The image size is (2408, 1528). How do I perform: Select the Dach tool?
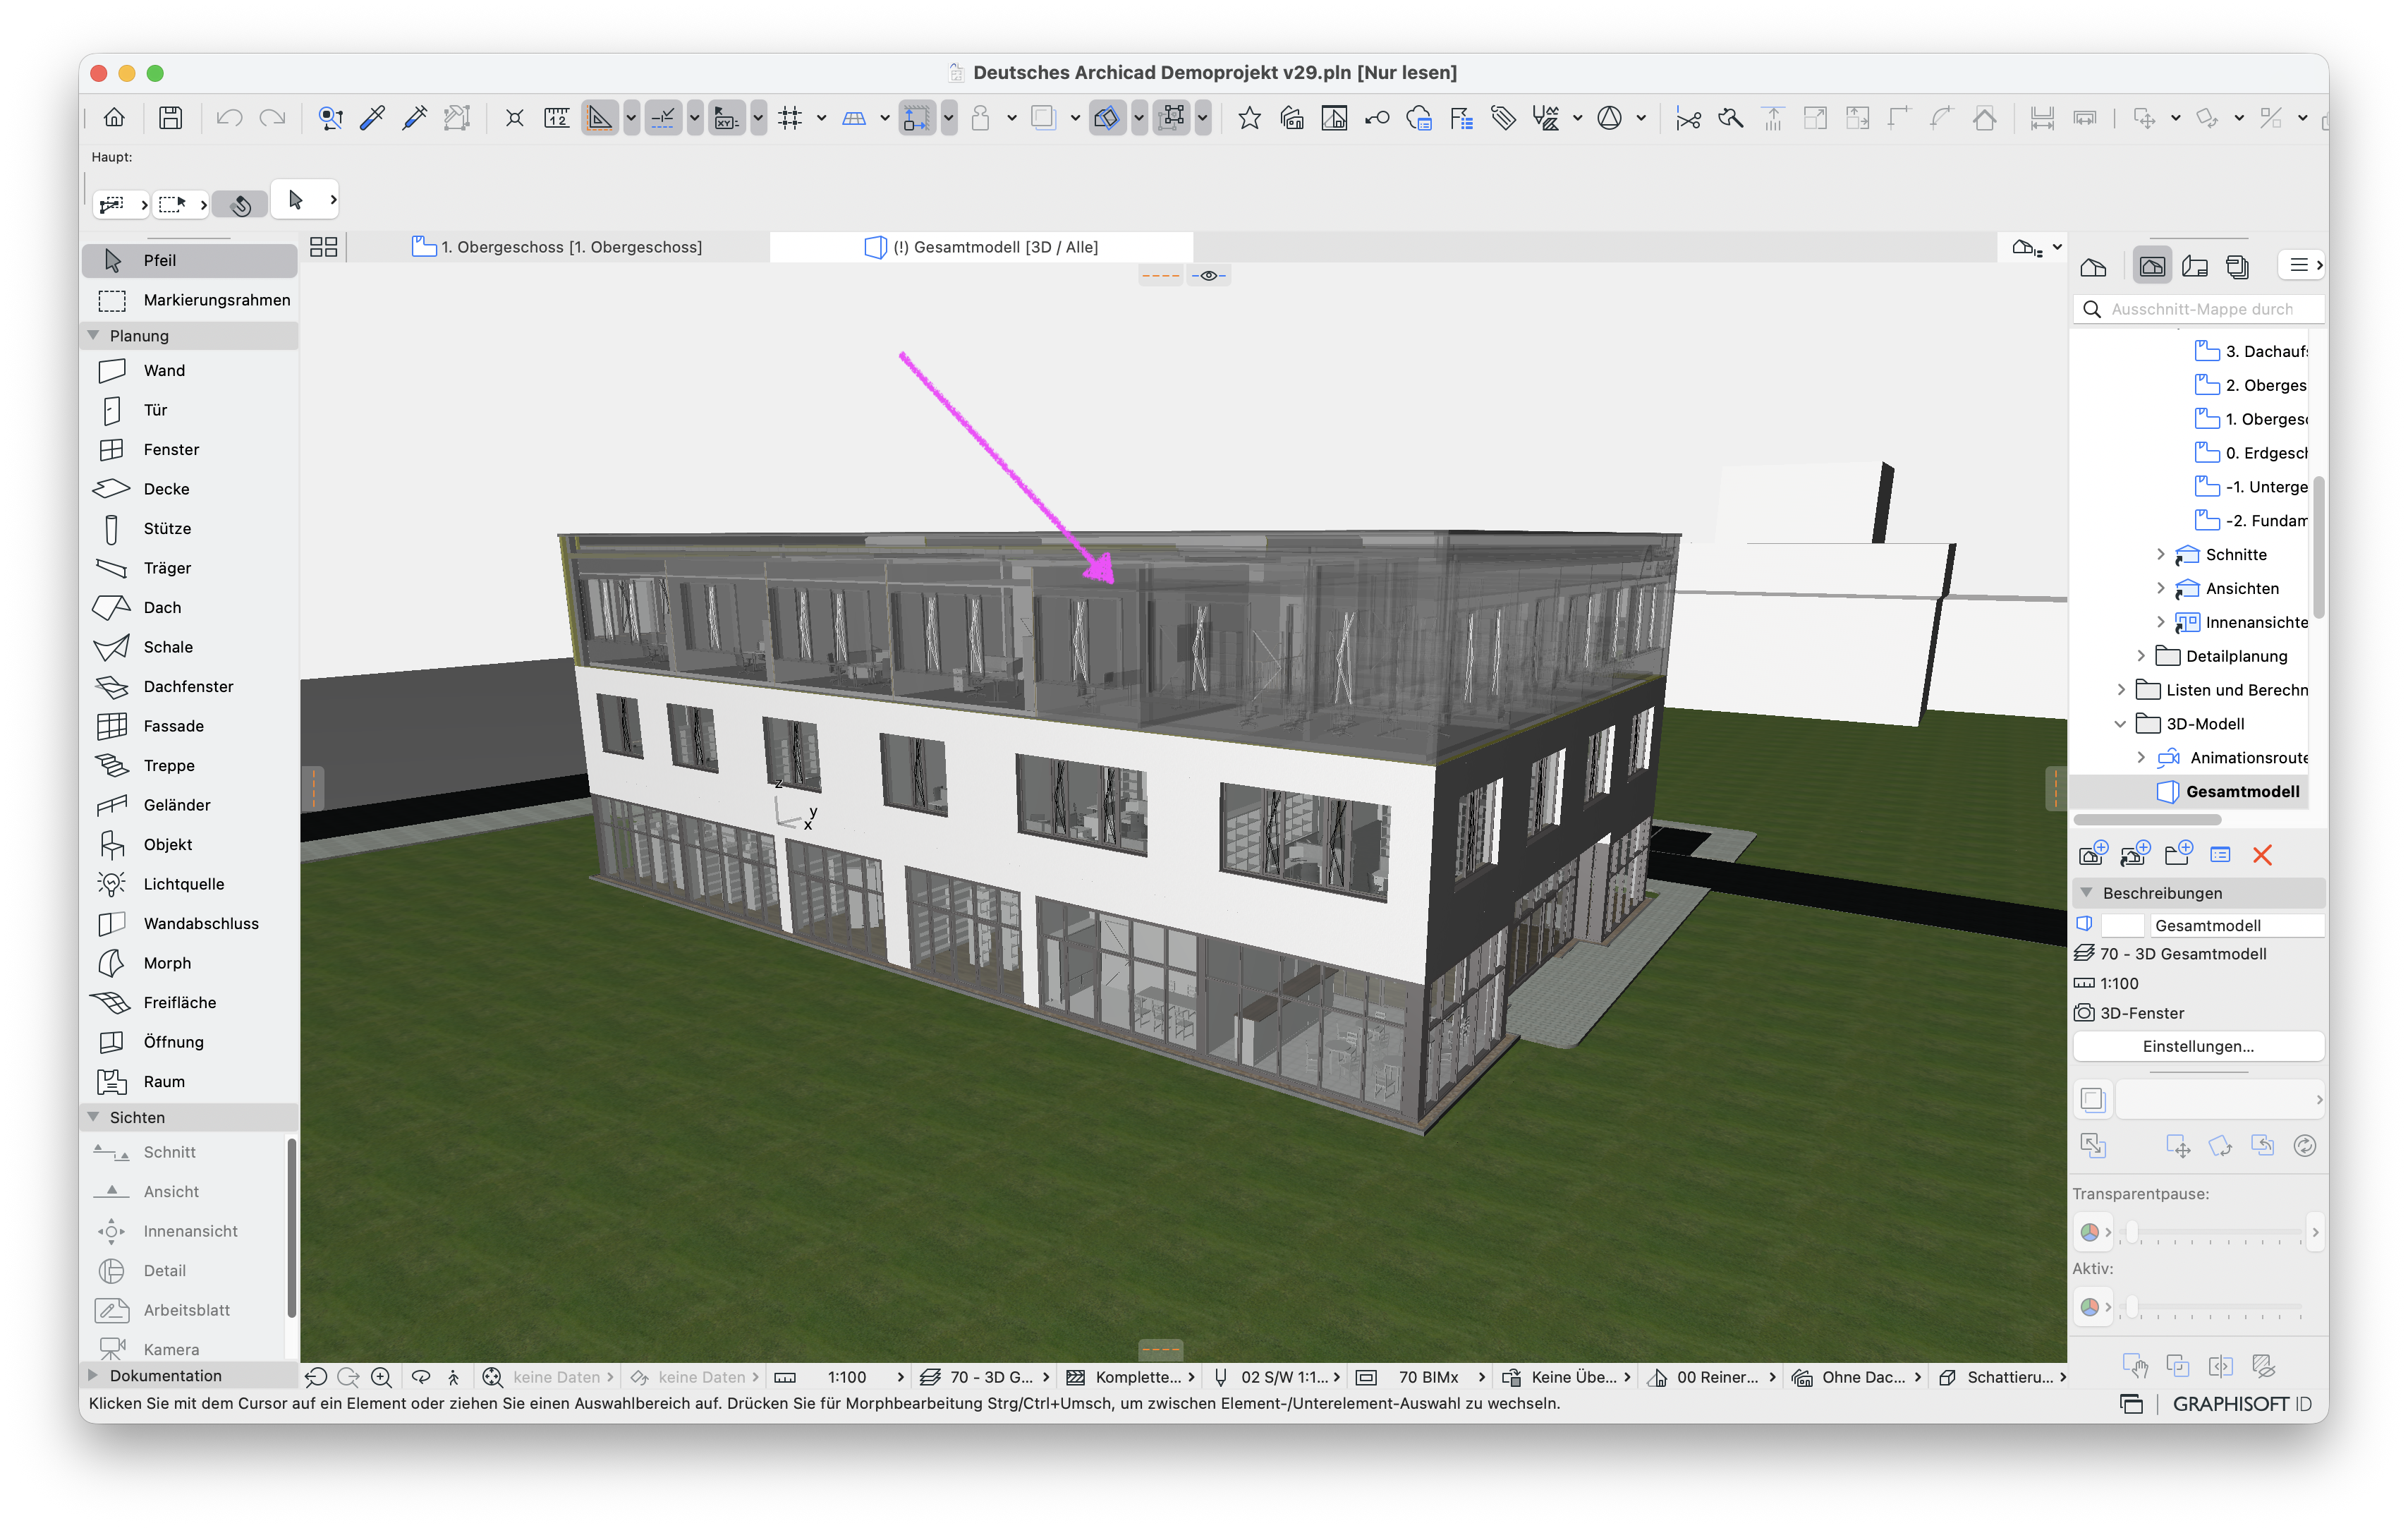tap(190, 607)
